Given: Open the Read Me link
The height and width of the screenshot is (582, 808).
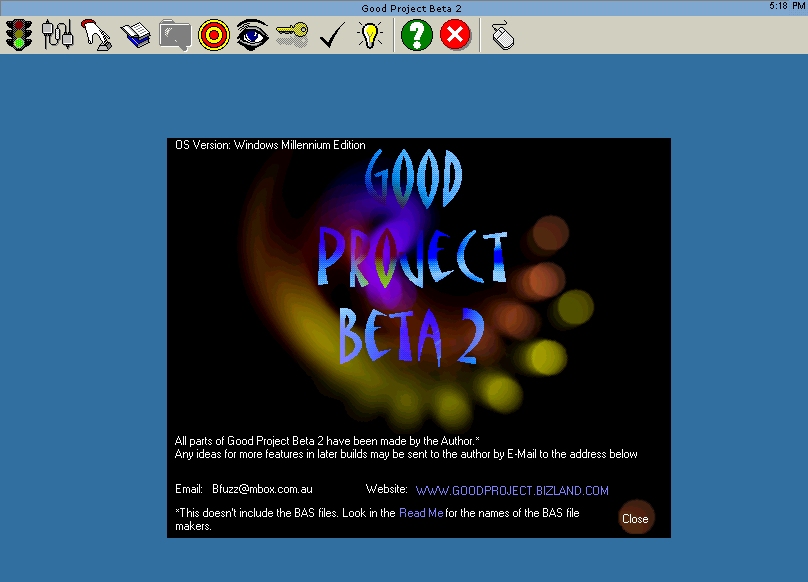Looking at the screenshot, I should tap(420, 513).
